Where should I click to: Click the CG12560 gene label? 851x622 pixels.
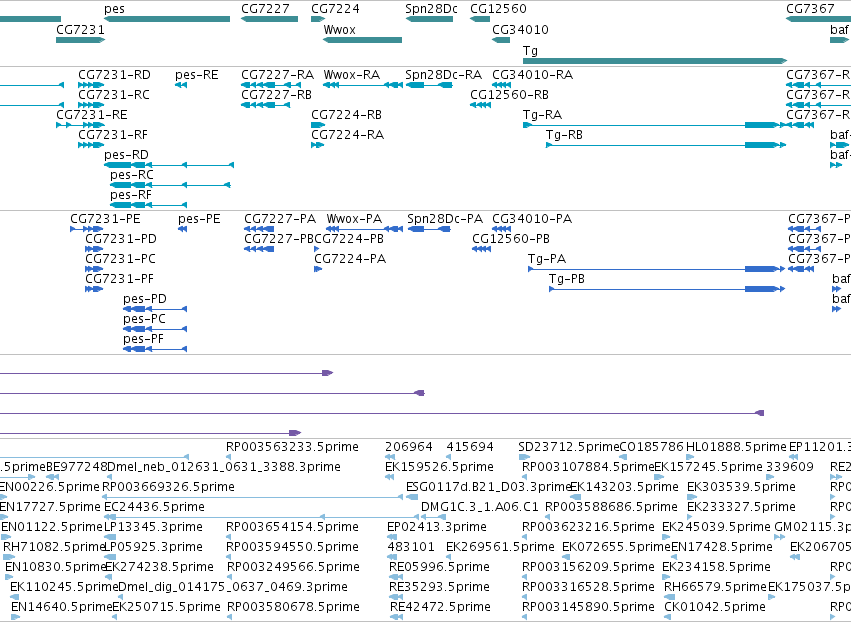click(x=498, y=9)
